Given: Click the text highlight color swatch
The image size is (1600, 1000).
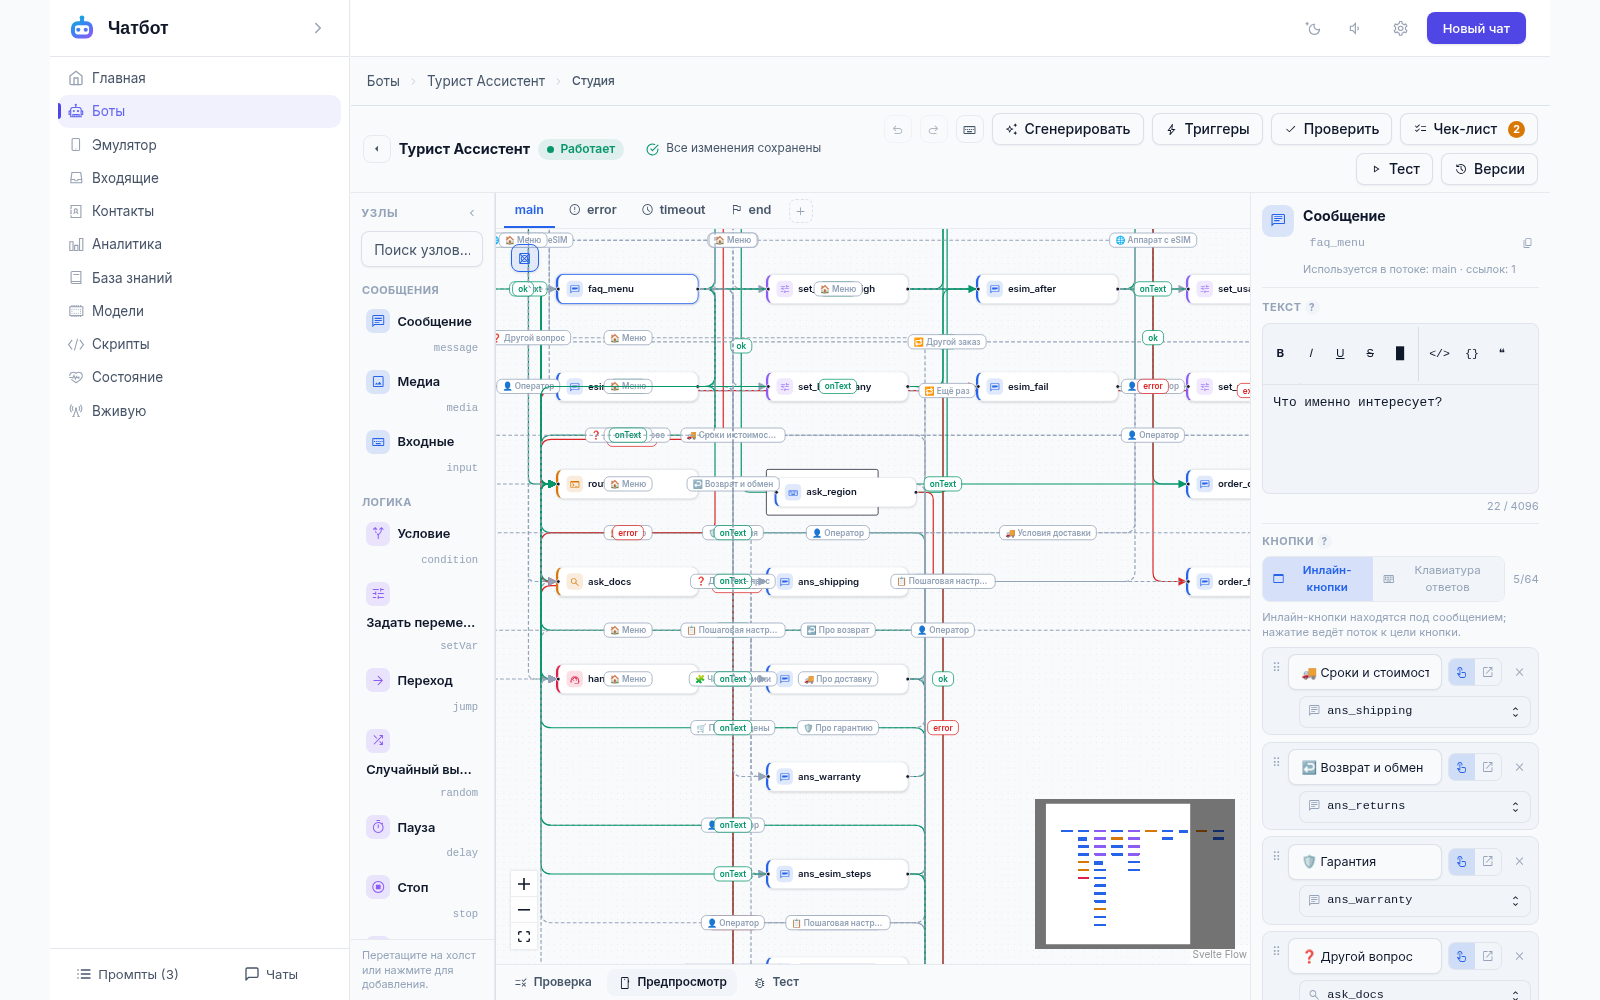Looking at the screenshot, I should click(1400, 353).
